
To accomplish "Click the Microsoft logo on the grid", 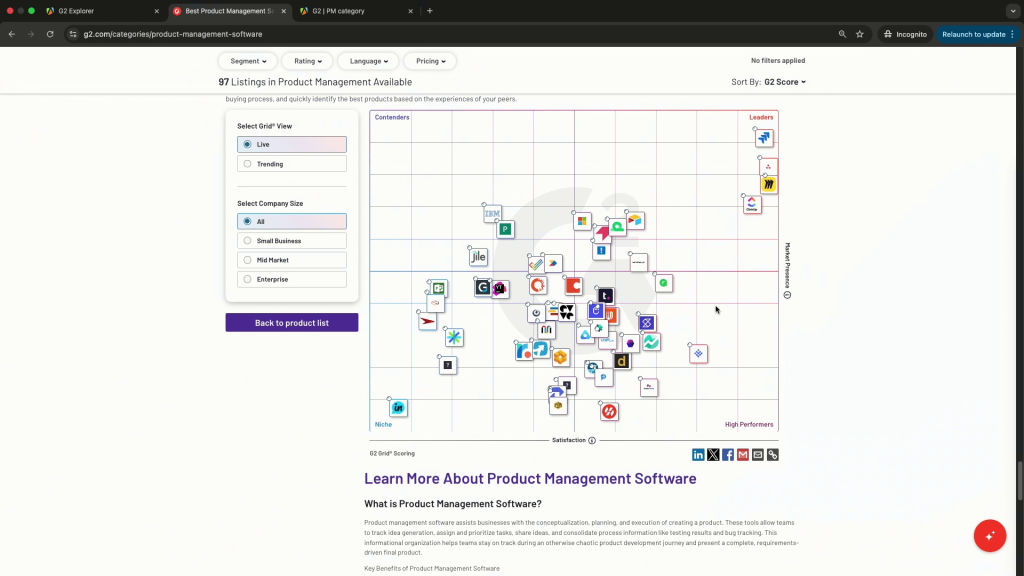I will click(x=582, y=221).
